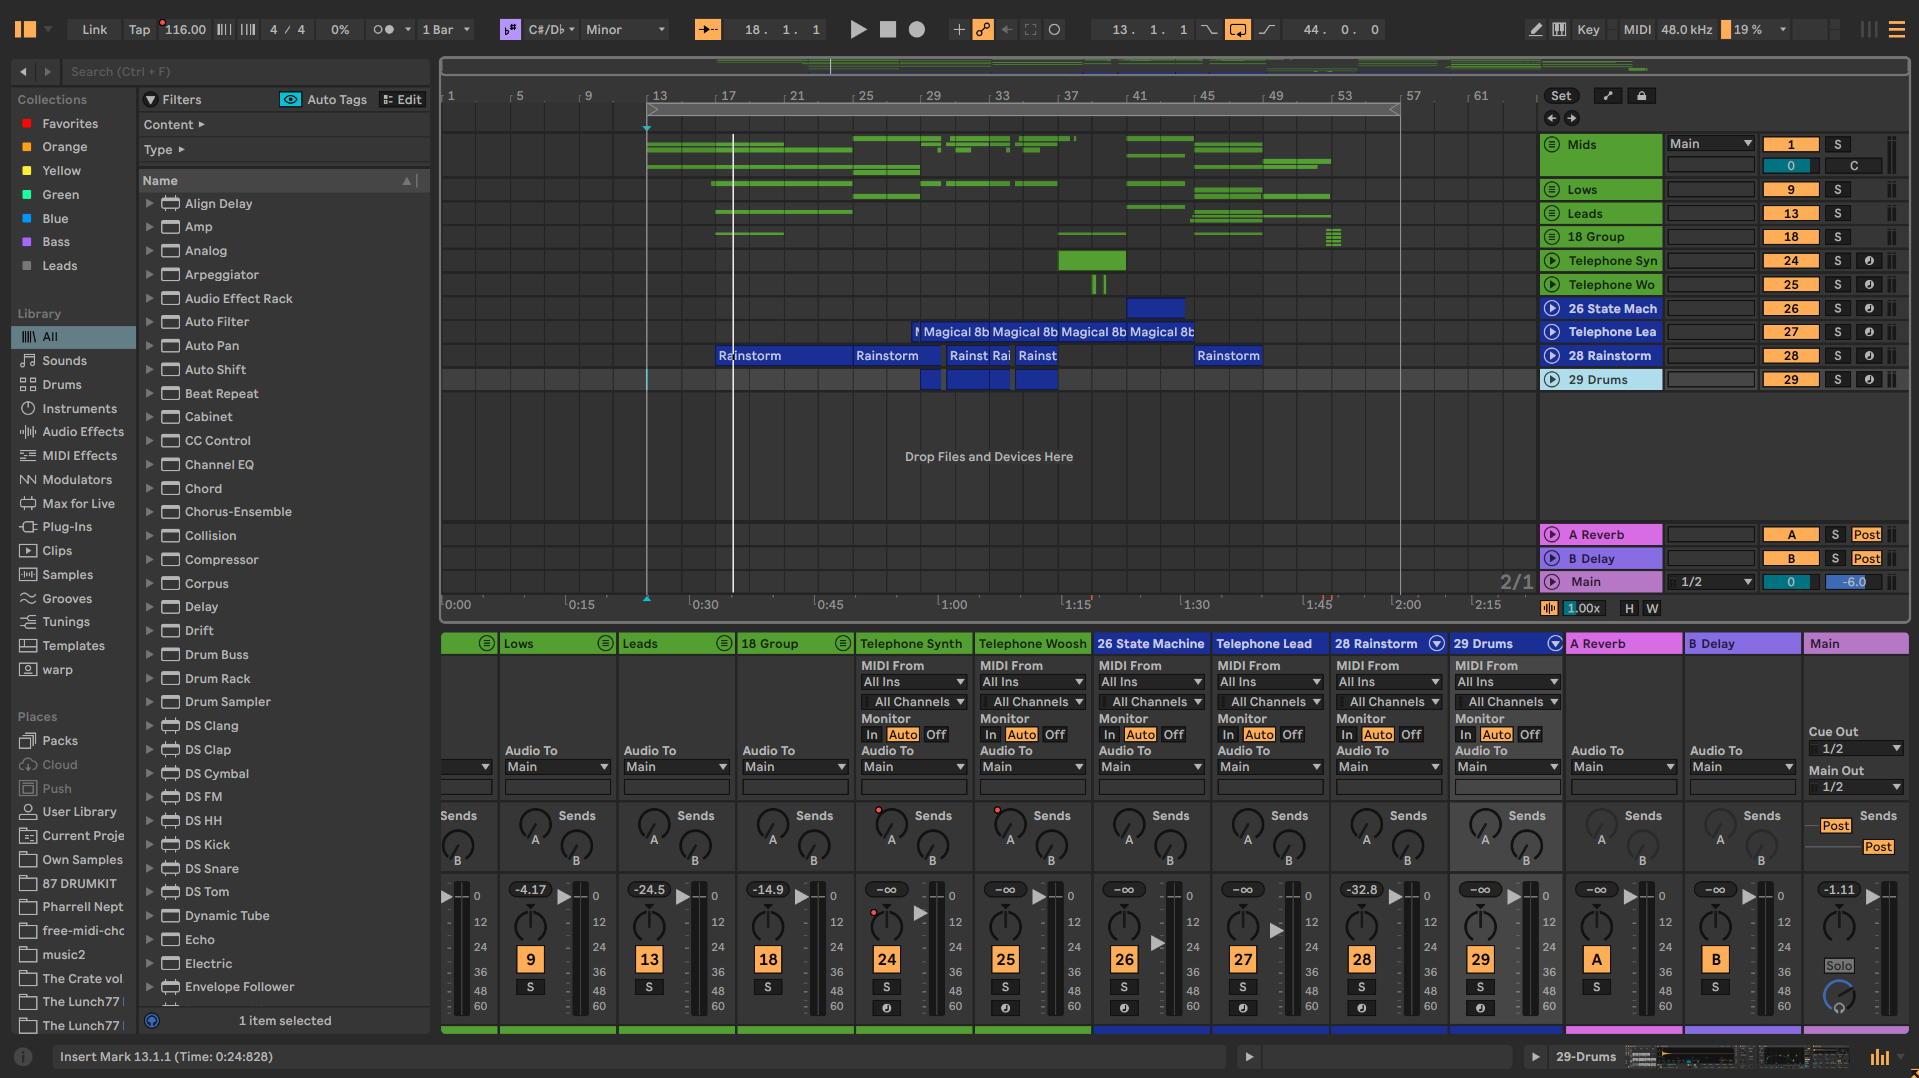Click the metronome icon
Screen dimensions: 1919x1078
click(x=385, y=30)
